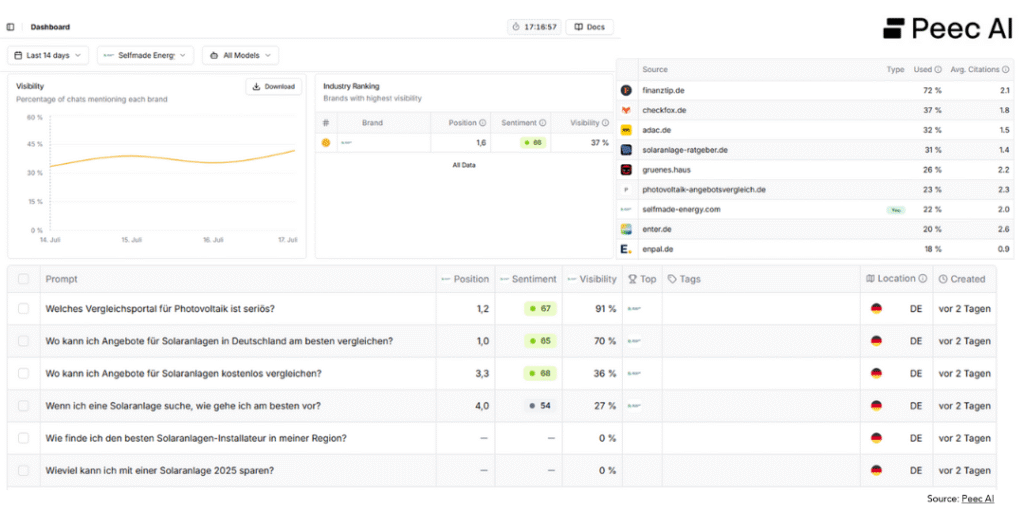This screenshot has height=511, width=1024.
Task: Click the Peec AI logo
Action: (x=948, y=28)
